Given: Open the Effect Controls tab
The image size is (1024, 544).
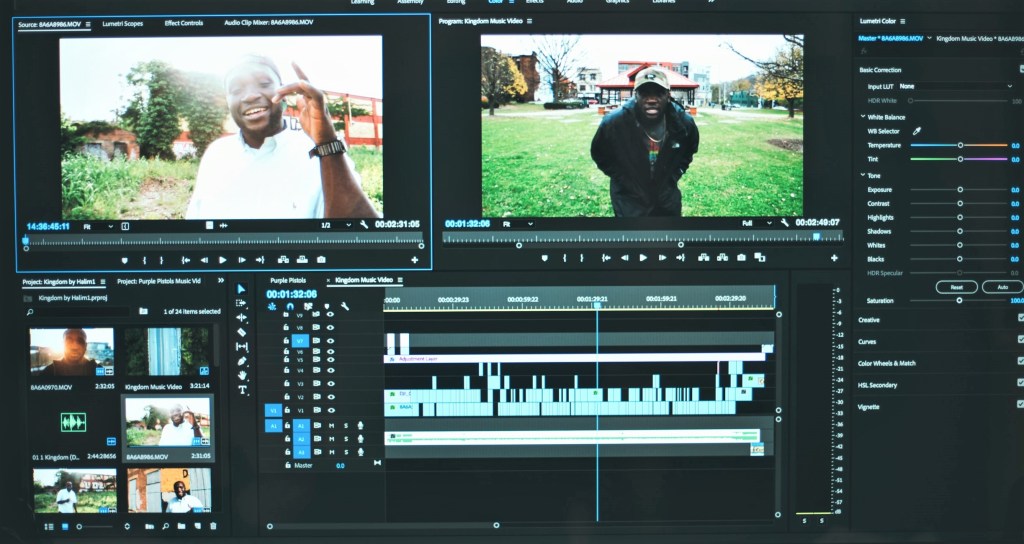Looking at the screenshot, I should (183, 23).
